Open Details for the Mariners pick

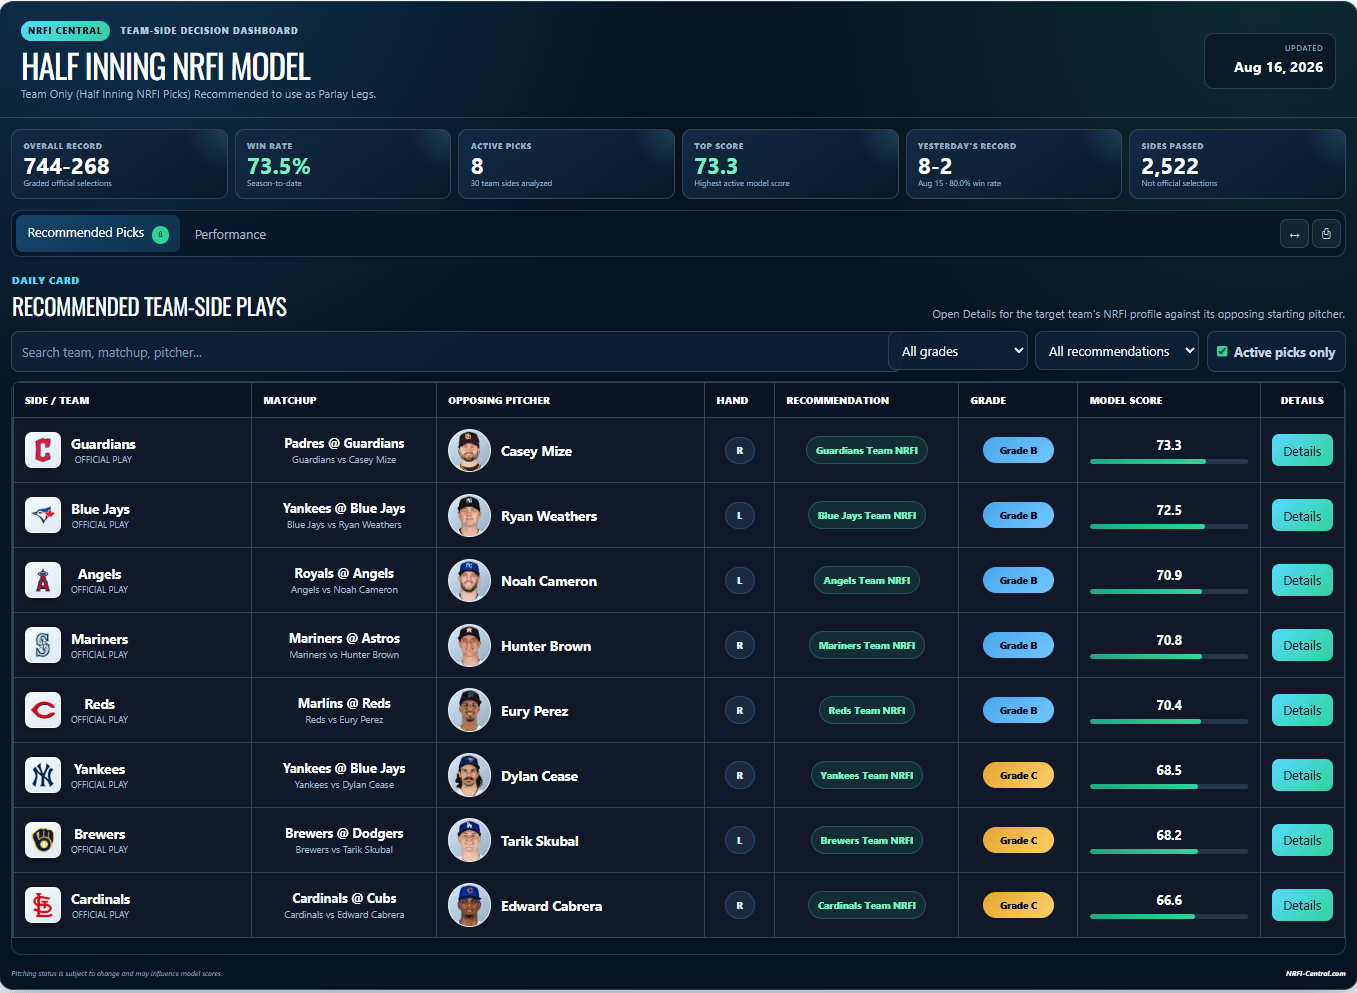[1302, 645]
